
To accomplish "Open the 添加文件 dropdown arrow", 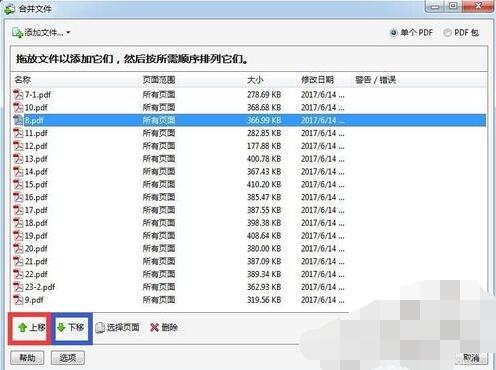I will (x=68, y=33).
